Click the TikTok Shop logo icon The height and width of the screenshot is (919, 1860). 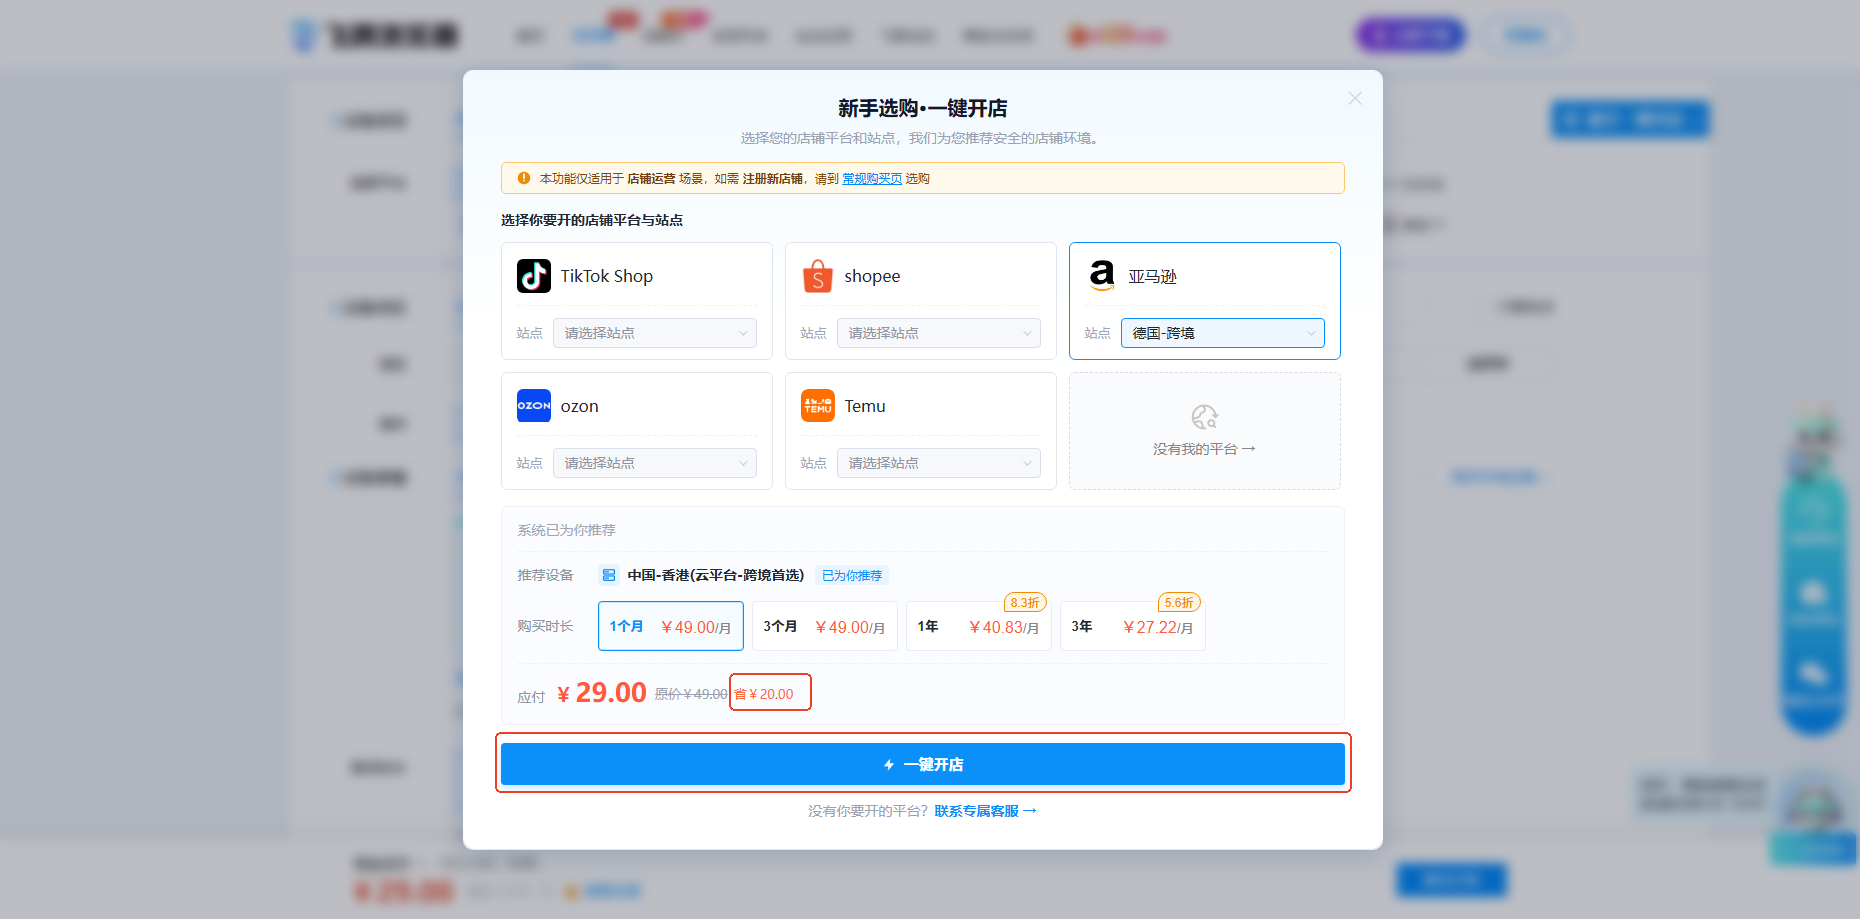[x=534, y=276]
